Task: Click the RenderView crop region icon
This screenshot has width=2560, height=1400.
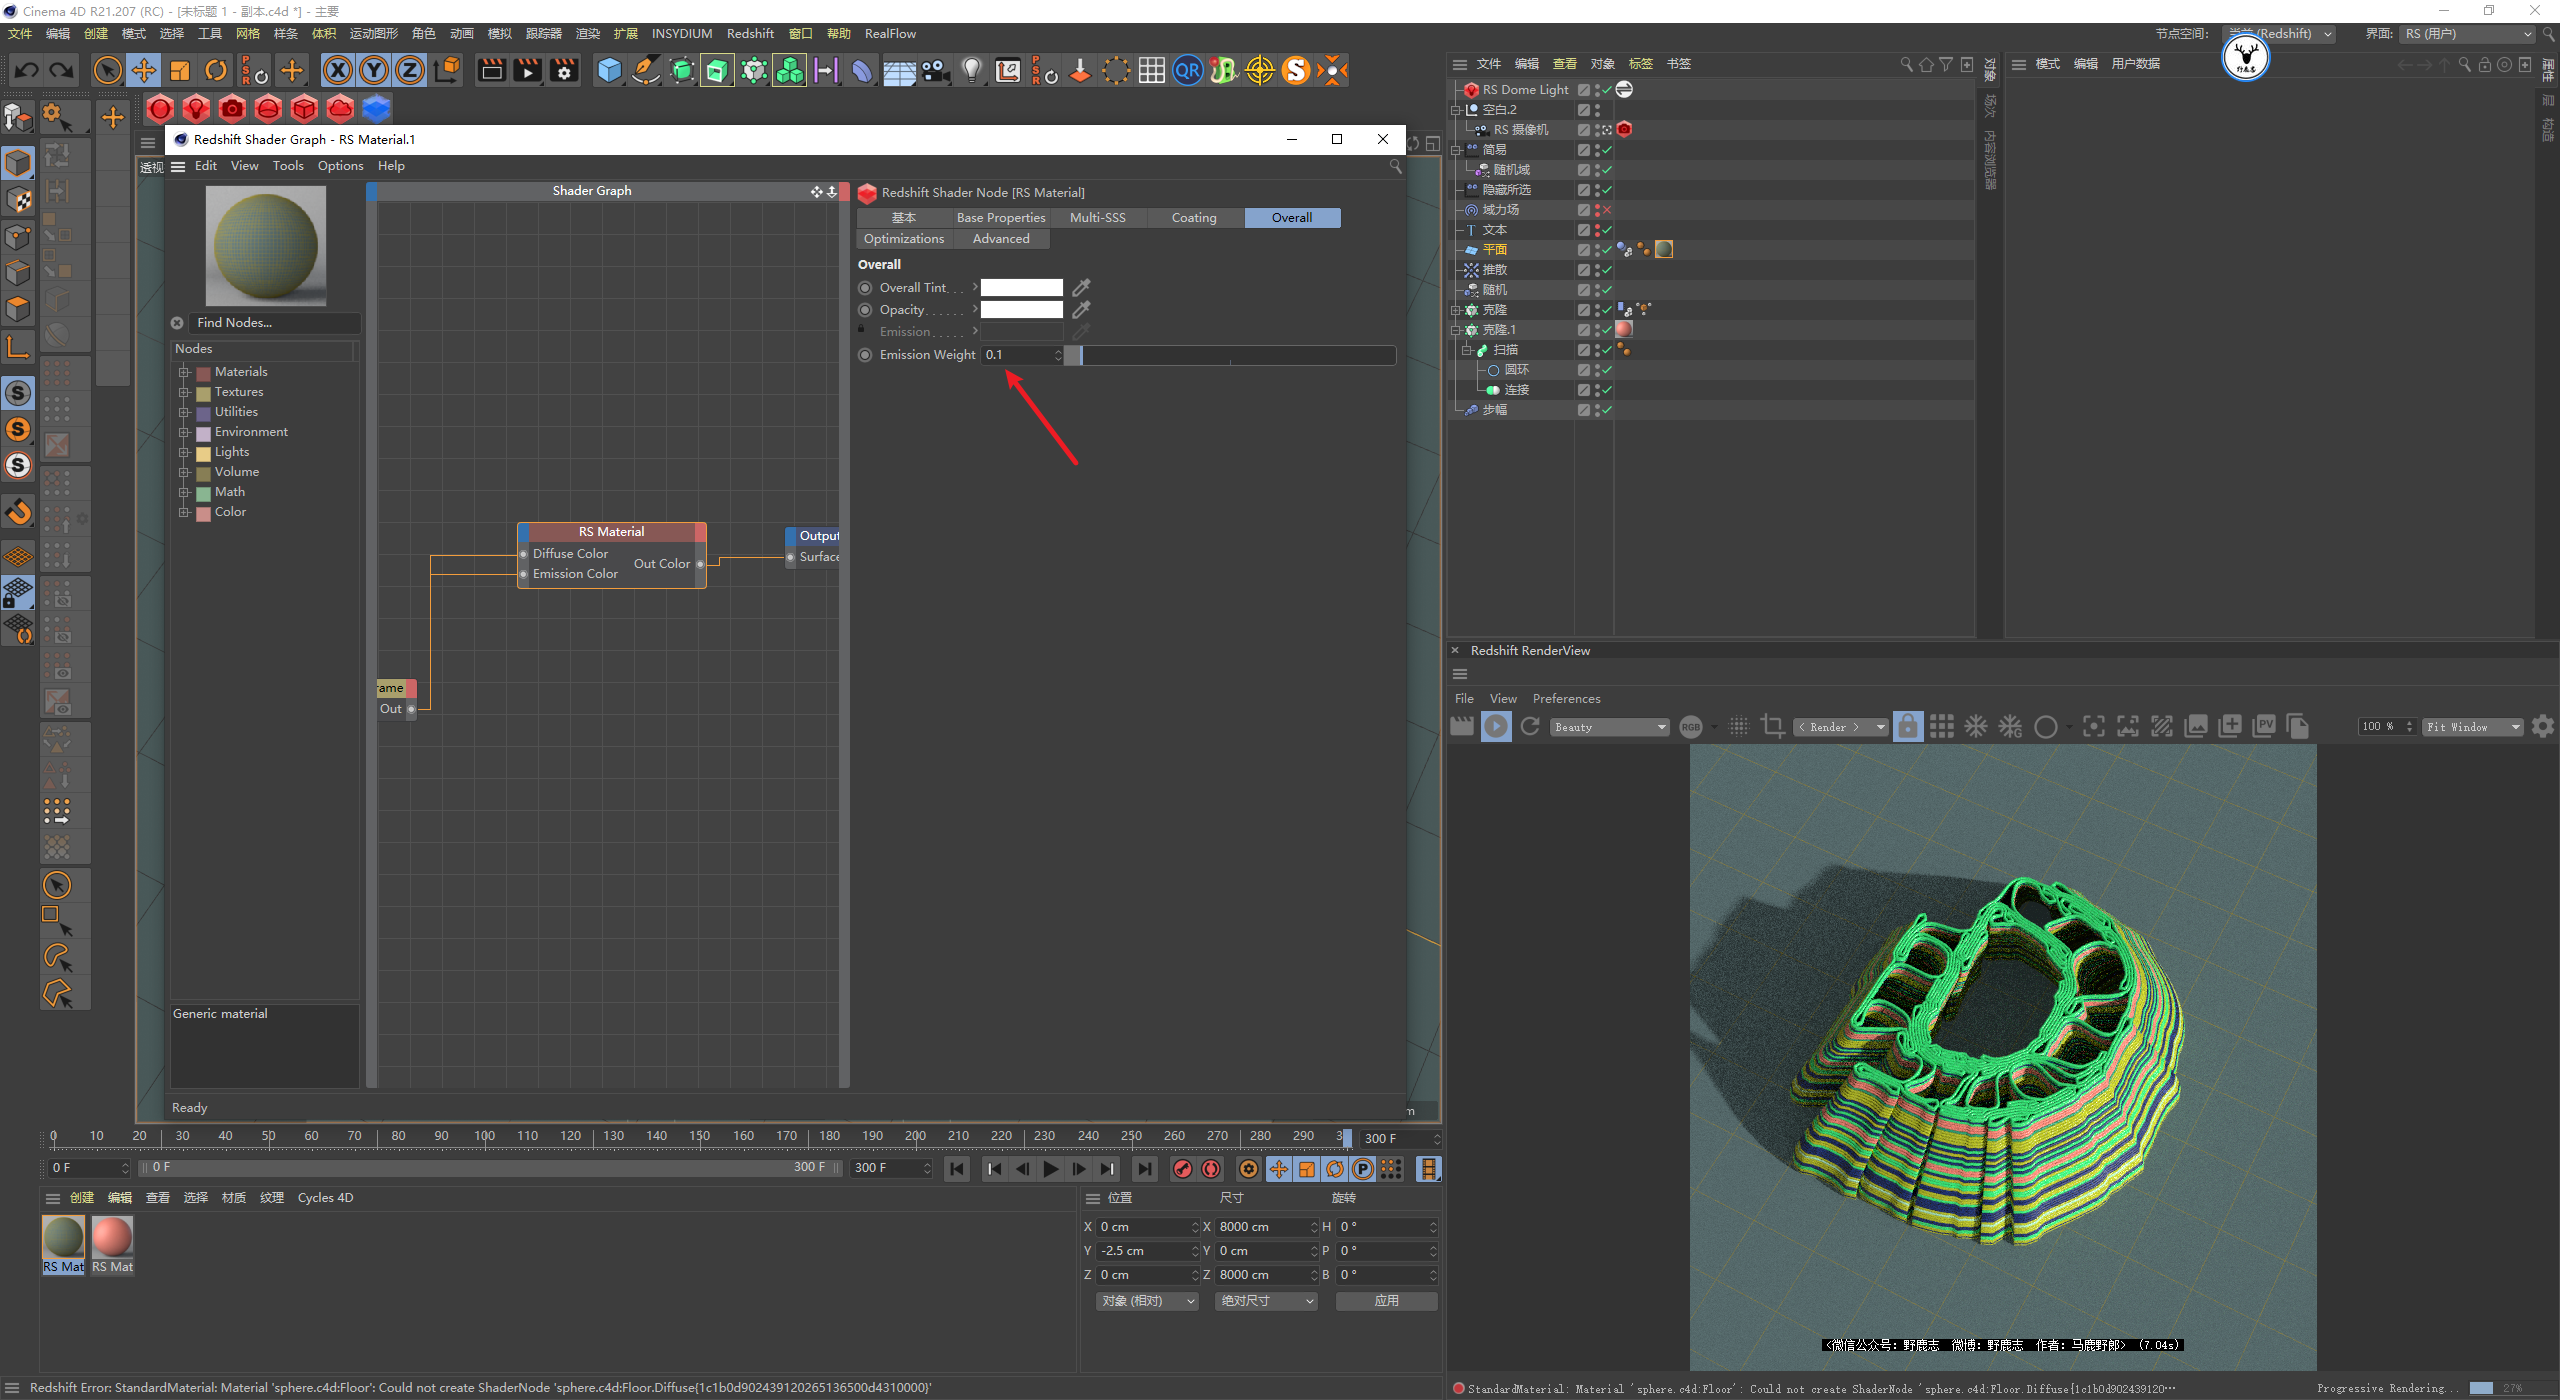Action: coord(1773,727)
